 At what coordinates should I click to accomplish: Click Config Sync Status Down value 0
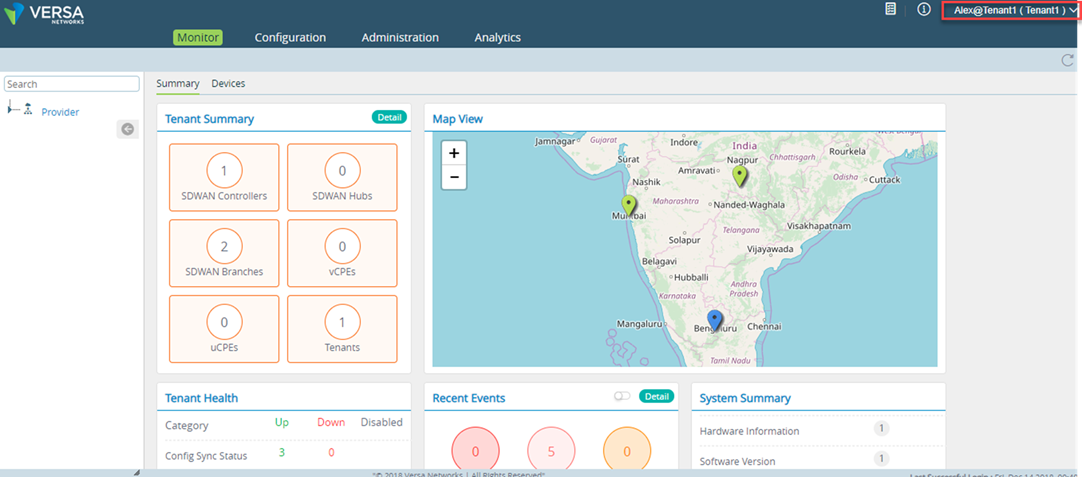click(x=331, y=452)
